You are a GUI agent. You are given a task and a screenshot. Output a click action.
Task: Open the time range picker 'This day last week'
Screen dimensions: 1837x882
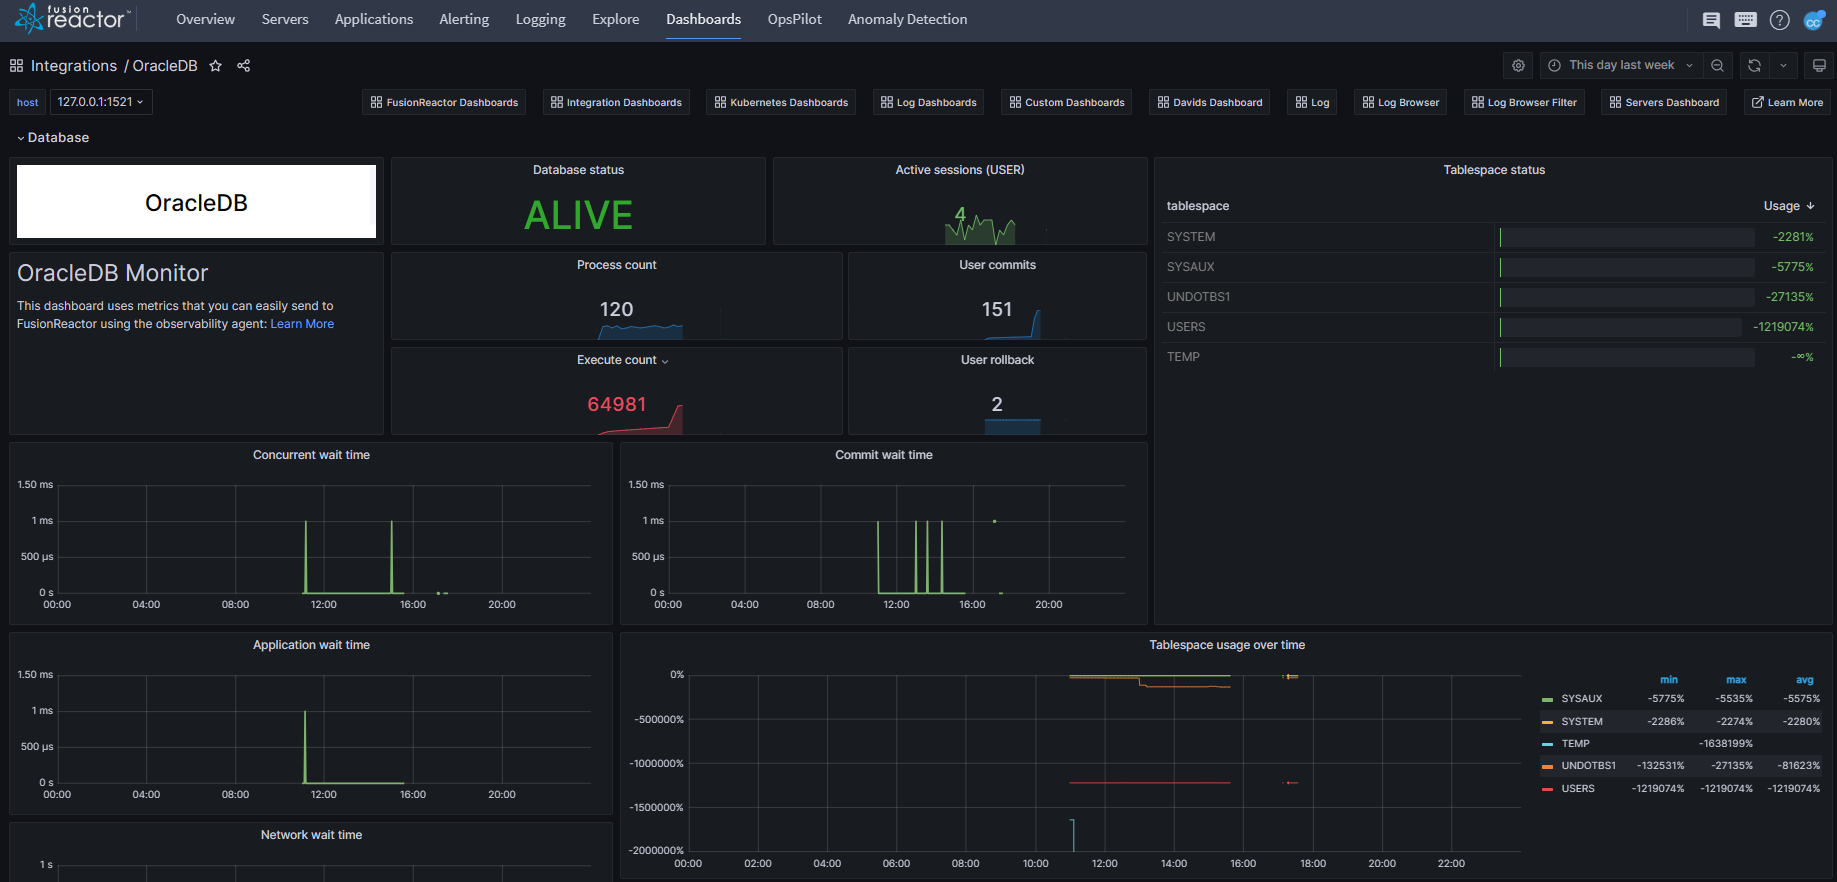pyautogui.click(x=1620, y=66)
